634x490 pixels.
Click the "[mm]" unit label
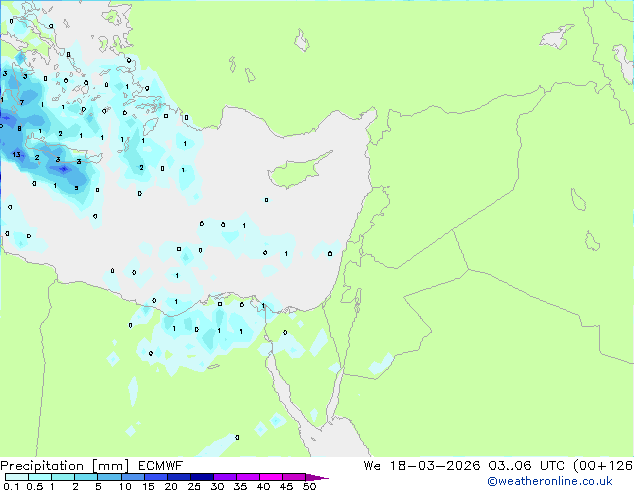click(111, 466)
